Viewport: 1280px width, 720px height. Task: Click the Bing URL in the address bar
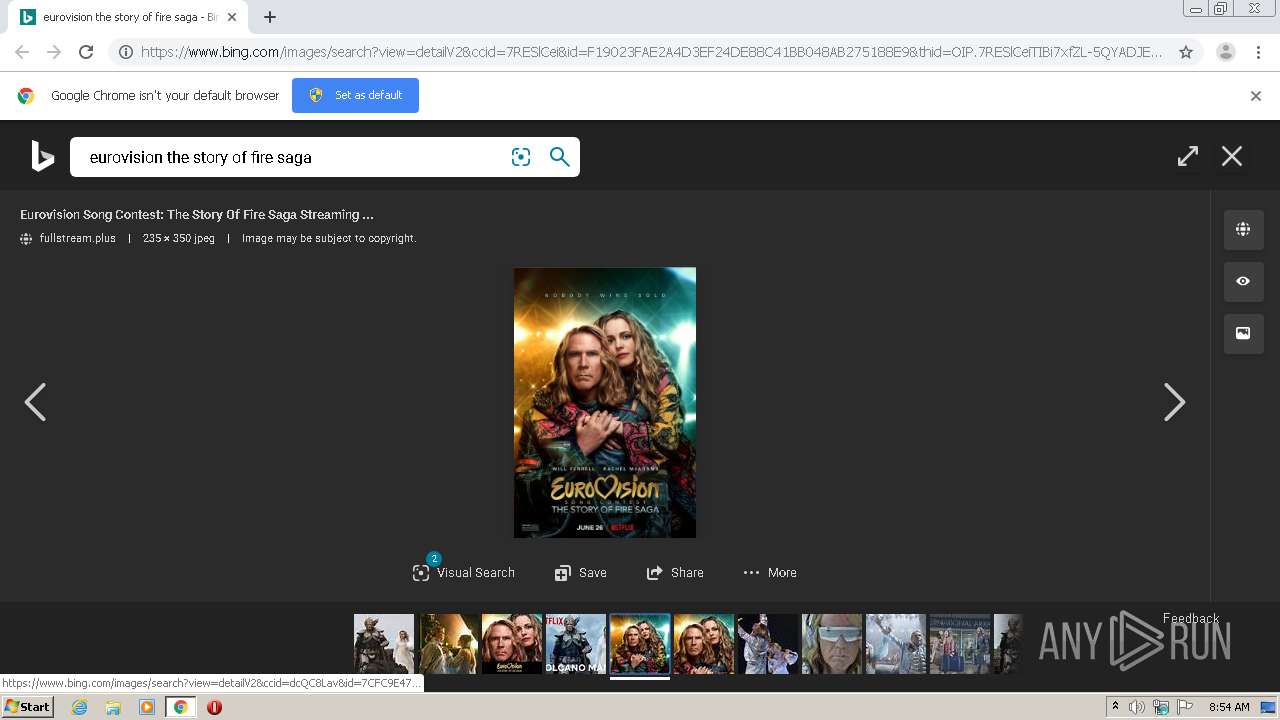652,52
